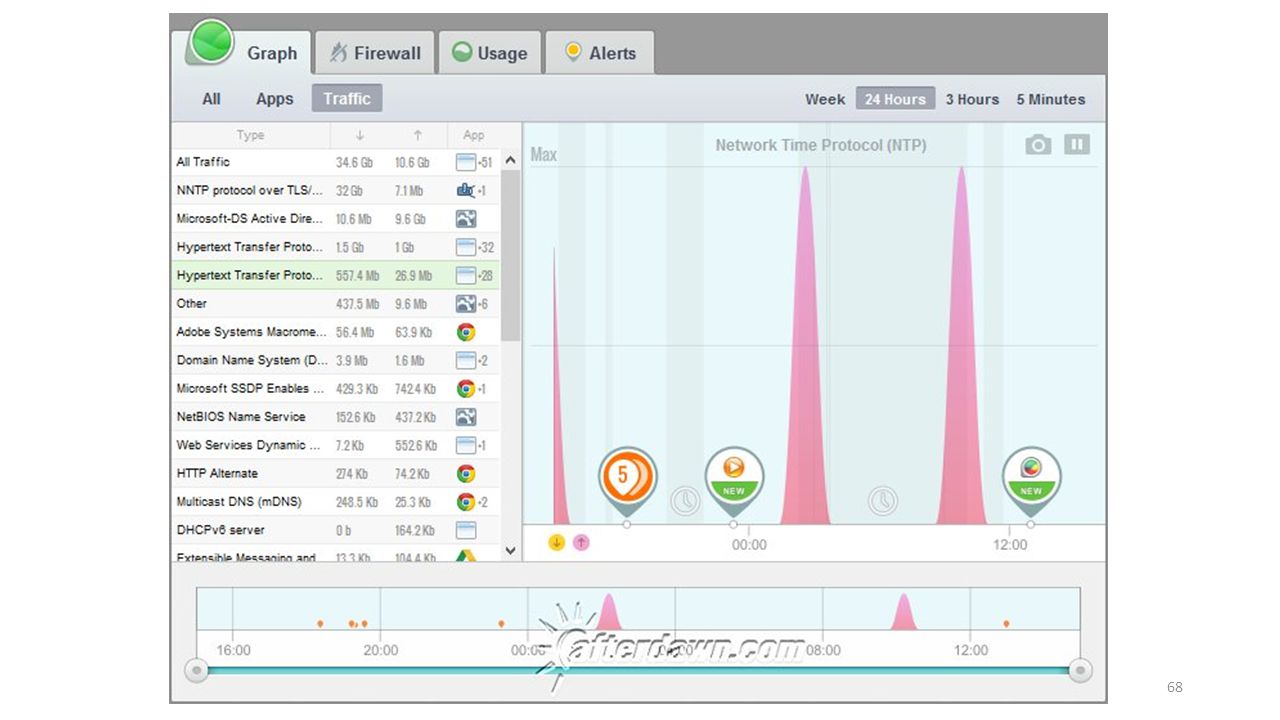Take a graph snapshot with camera icon
The image size is (1280, 720).
[x=1038, y=145]
